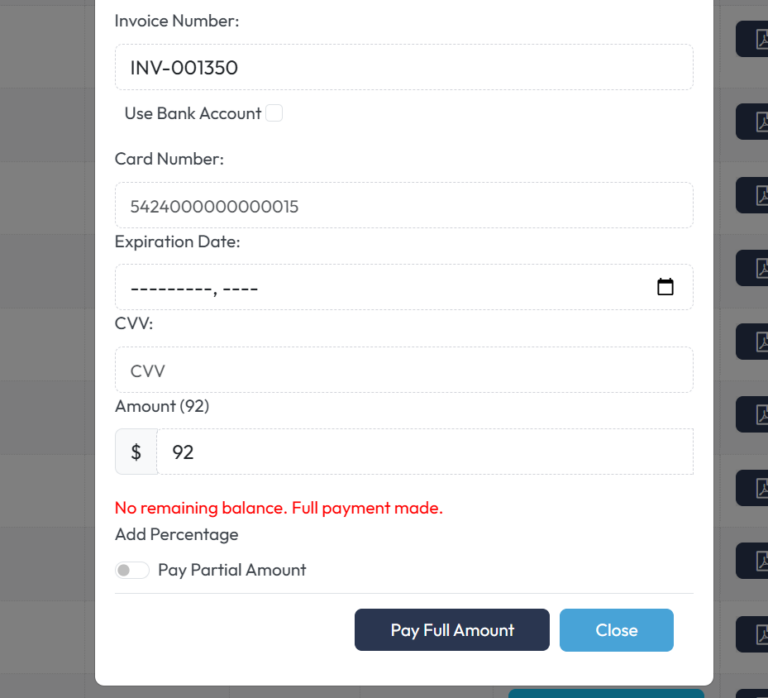768x698 pixels.
Task: Click the PDF icon beside the red balance message
Action: [x=753, y=488]
